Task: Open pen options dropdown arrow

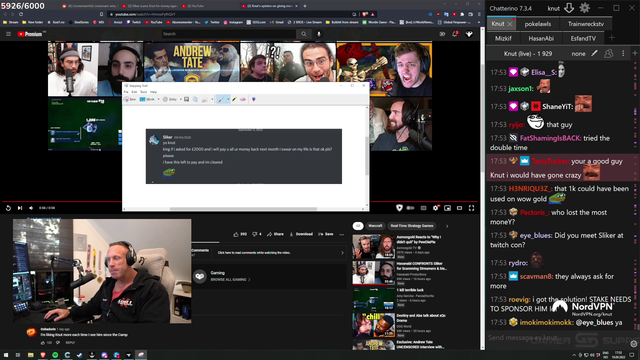Action: click(x=228, y=99)
